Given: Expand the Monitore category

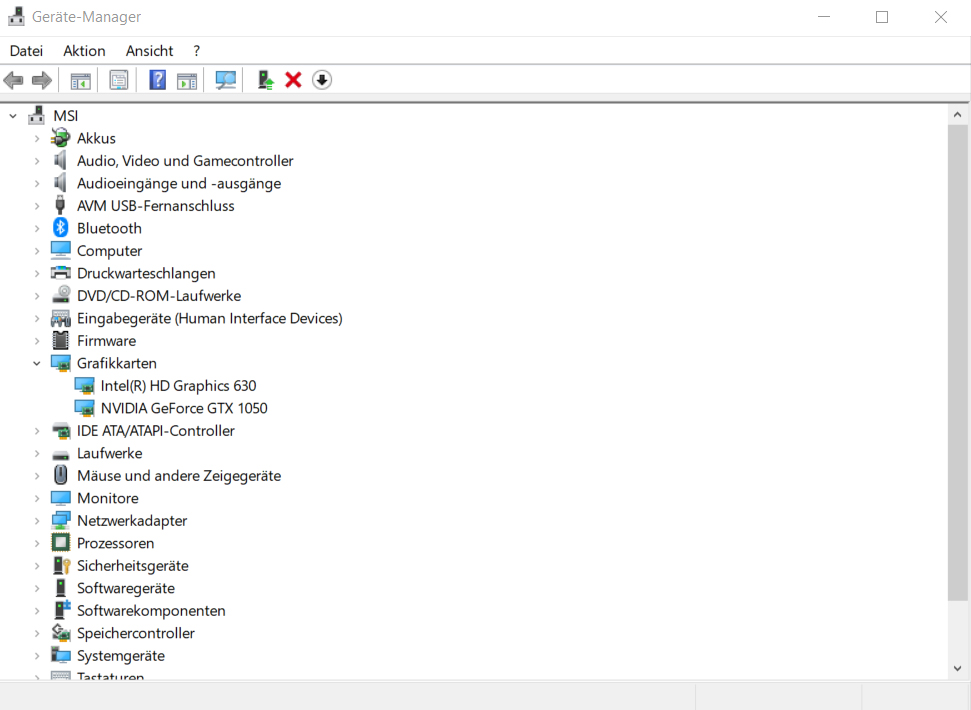Looking at the screenshot, I should click(37, 498).
